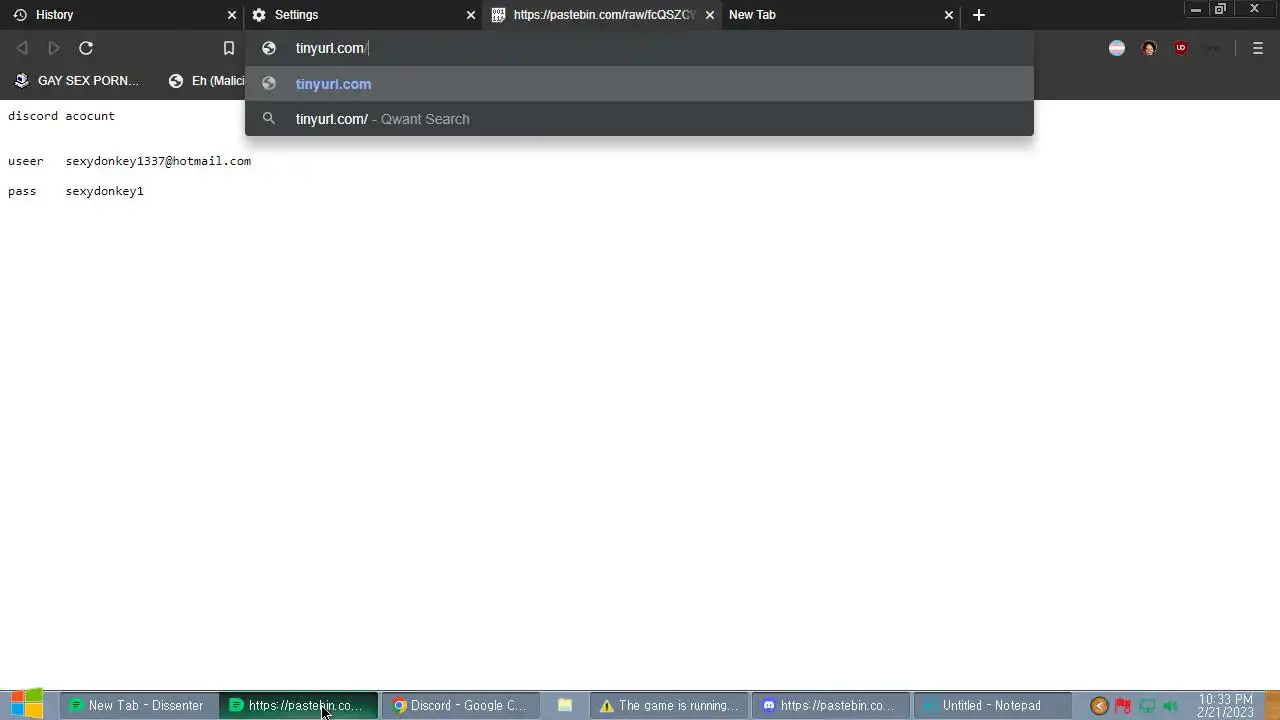1280x720 pixels.
Task: Click the volume speaker tray icon
Action: 1170,706
